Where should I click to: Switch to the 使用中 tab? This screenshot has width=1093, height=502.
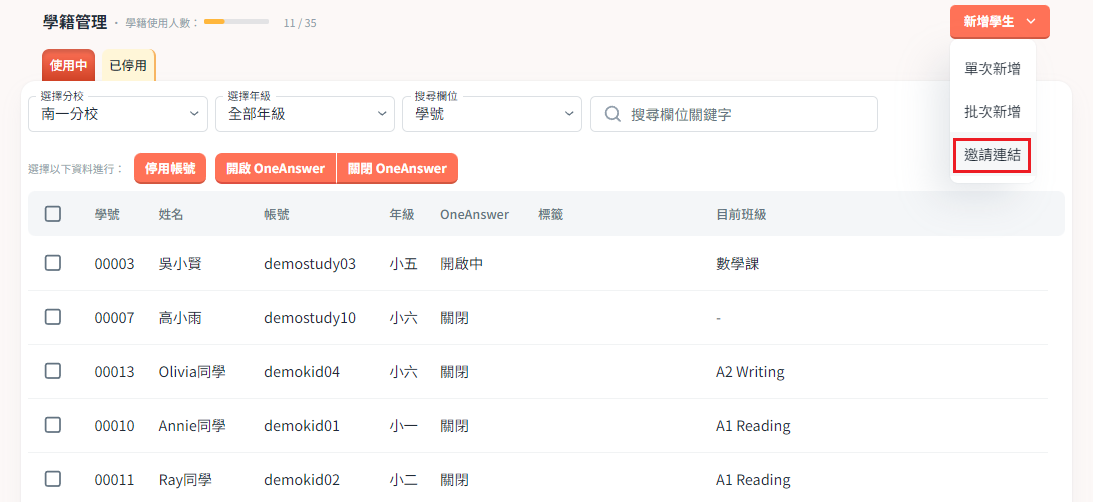(68, 66)
